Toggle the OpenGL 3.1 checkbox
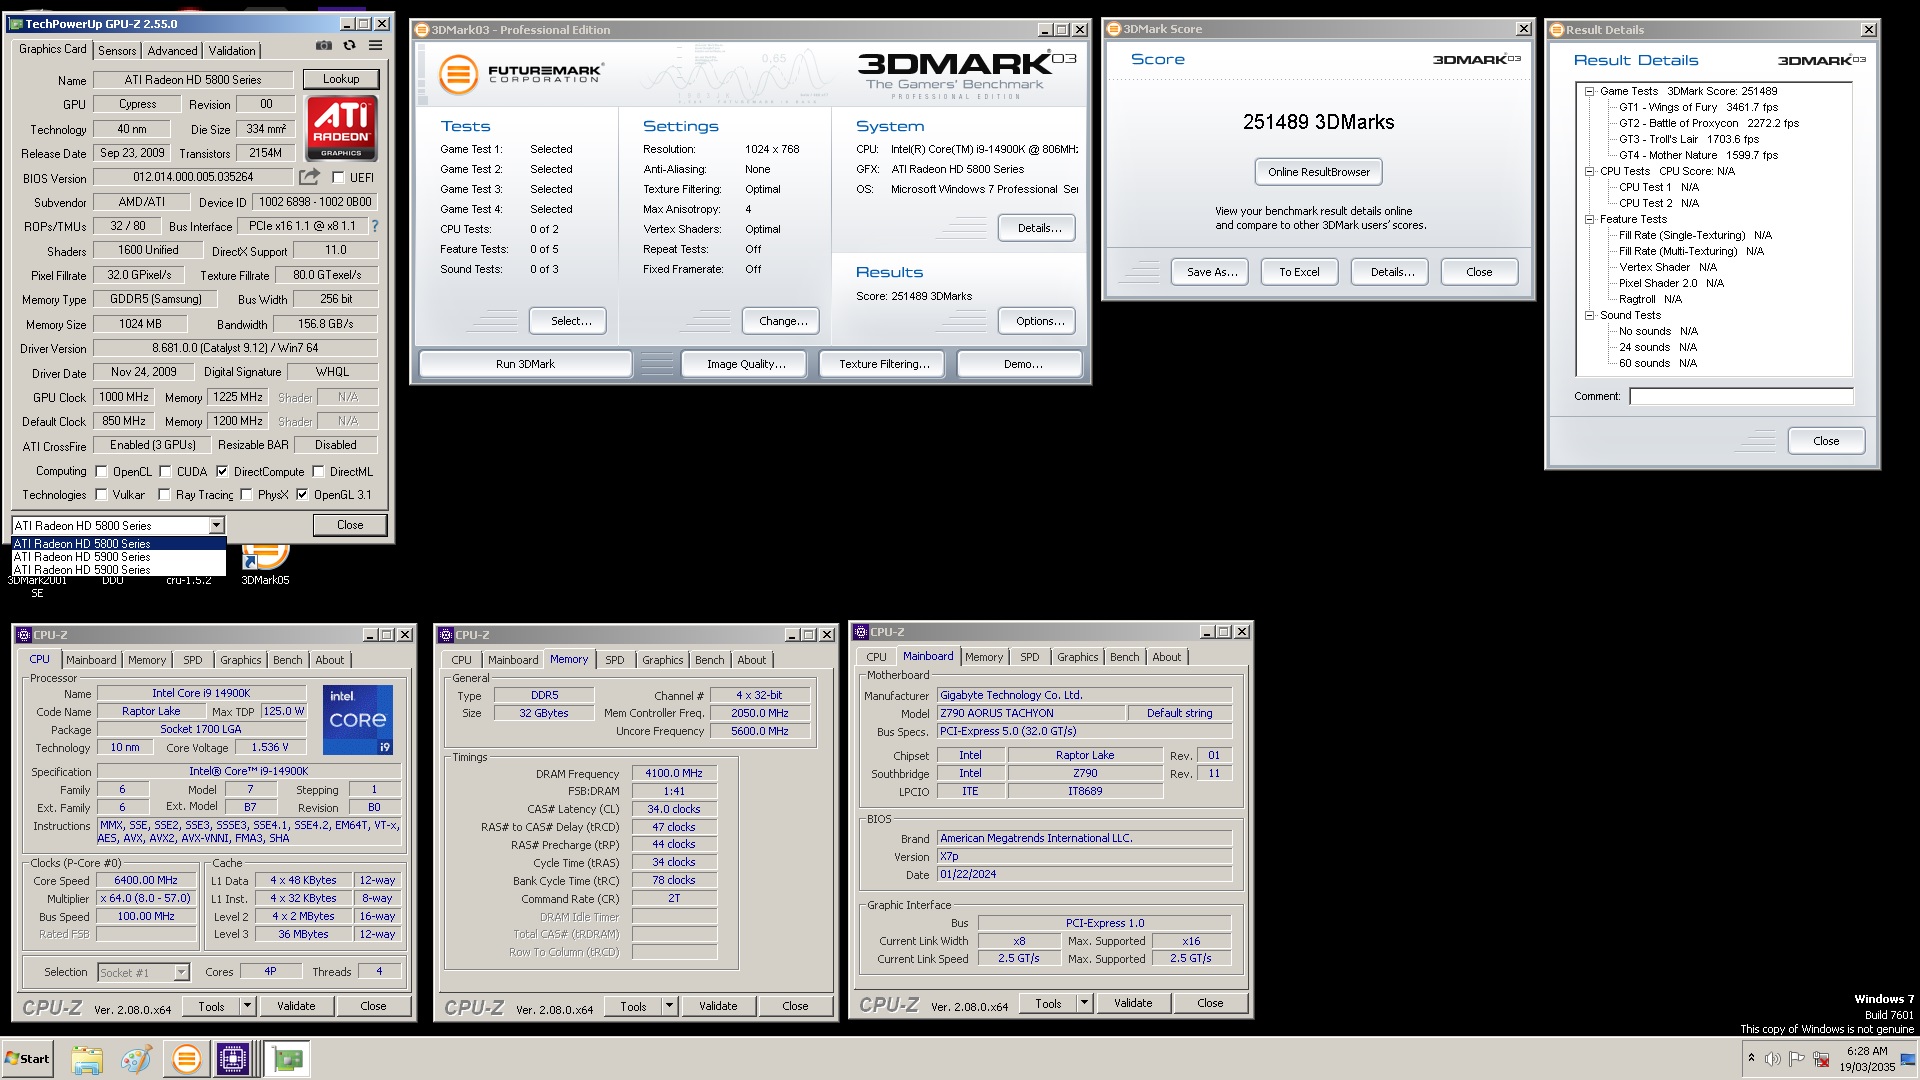The width and height of the screenshot is (1920, 1080). tap(302, 494)
